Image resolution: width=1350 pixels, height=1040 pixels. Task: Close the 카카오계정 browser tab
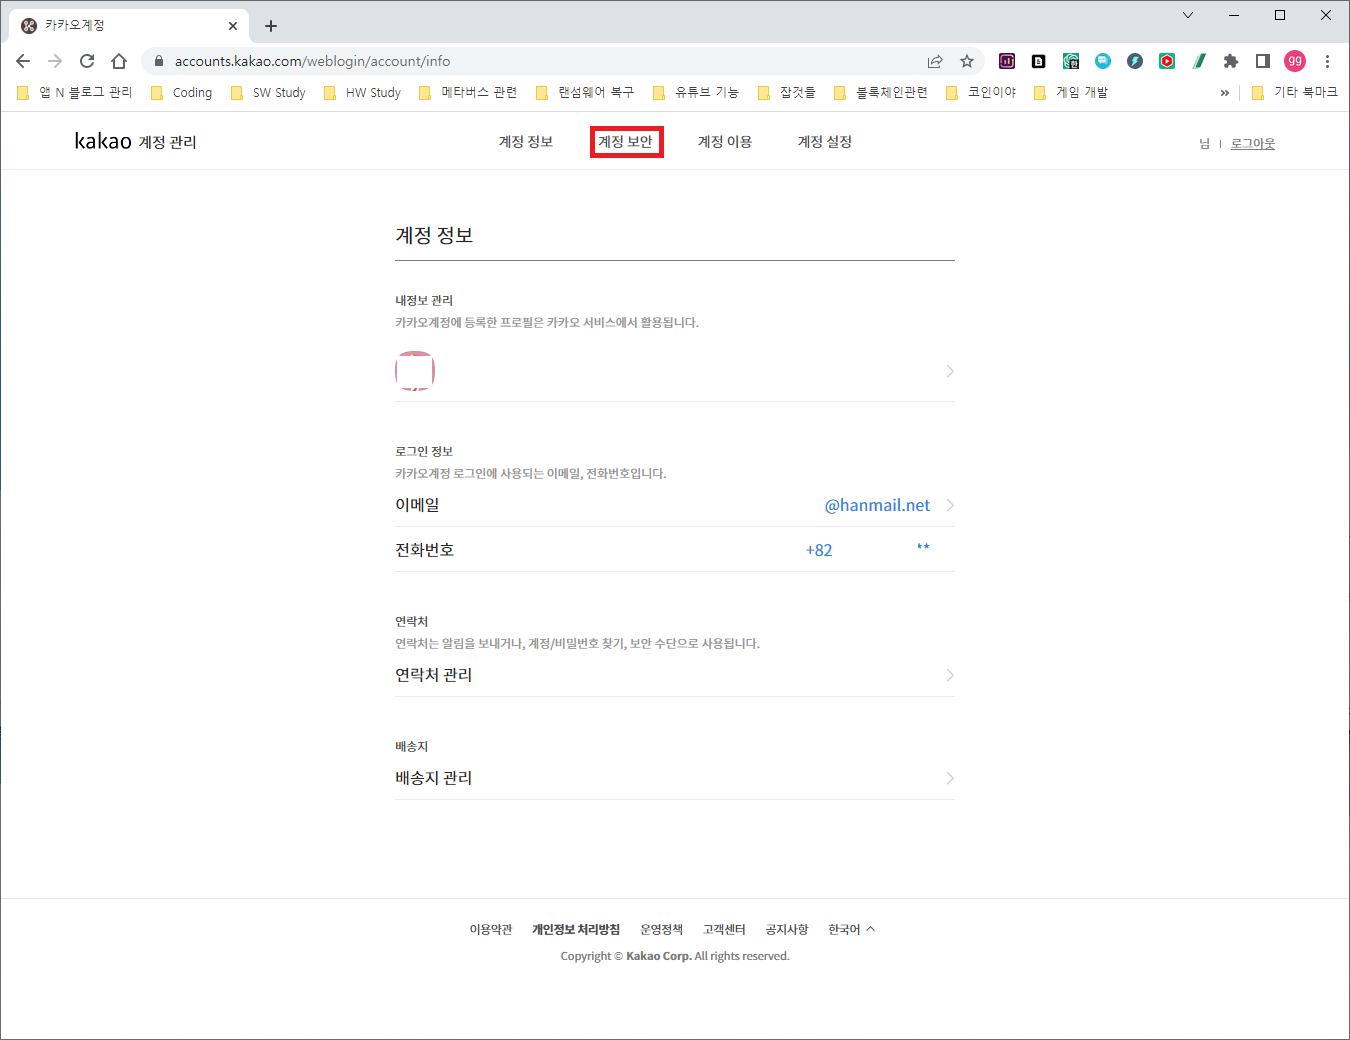[233, 26]
